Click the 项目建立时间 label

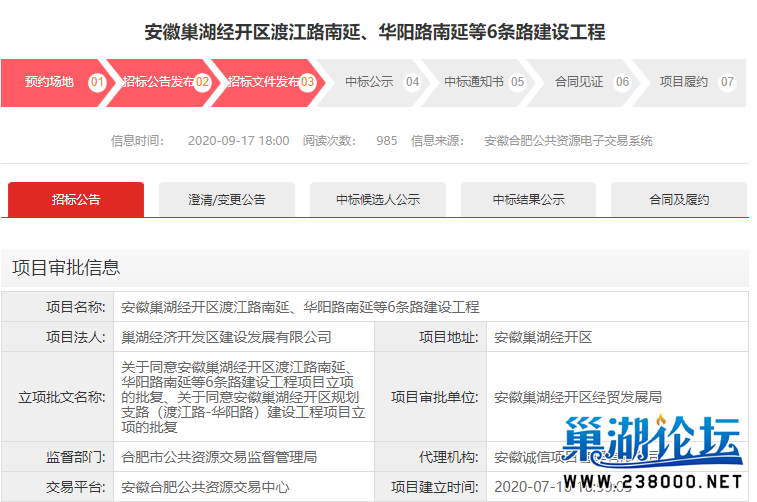[435, 487]
